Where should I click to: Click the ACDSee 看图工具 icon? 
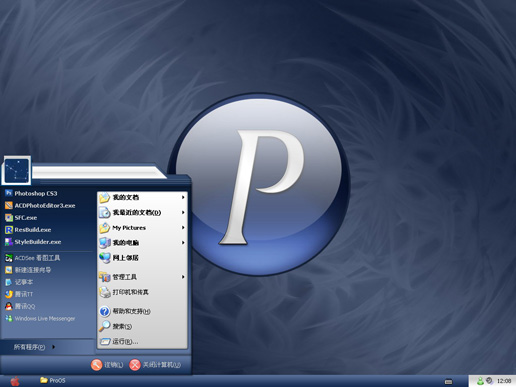pyautogui.click(x=9, y=258)
